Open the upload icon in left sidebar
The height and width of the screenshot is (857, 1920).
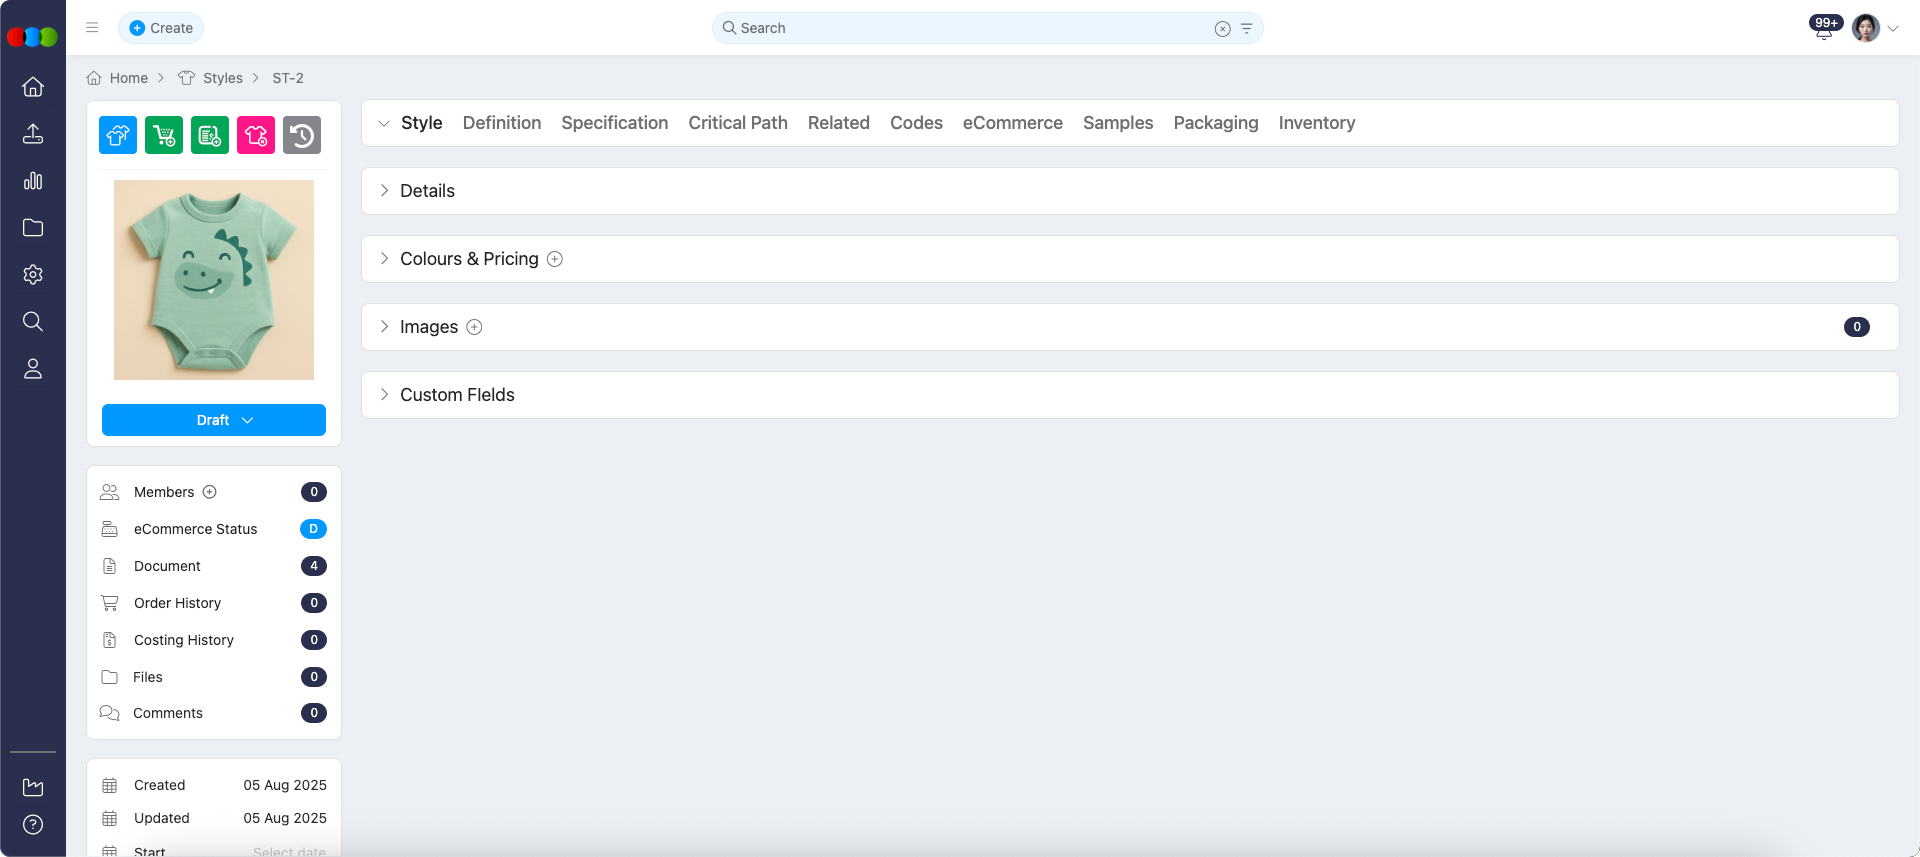[x=33, y=134]
